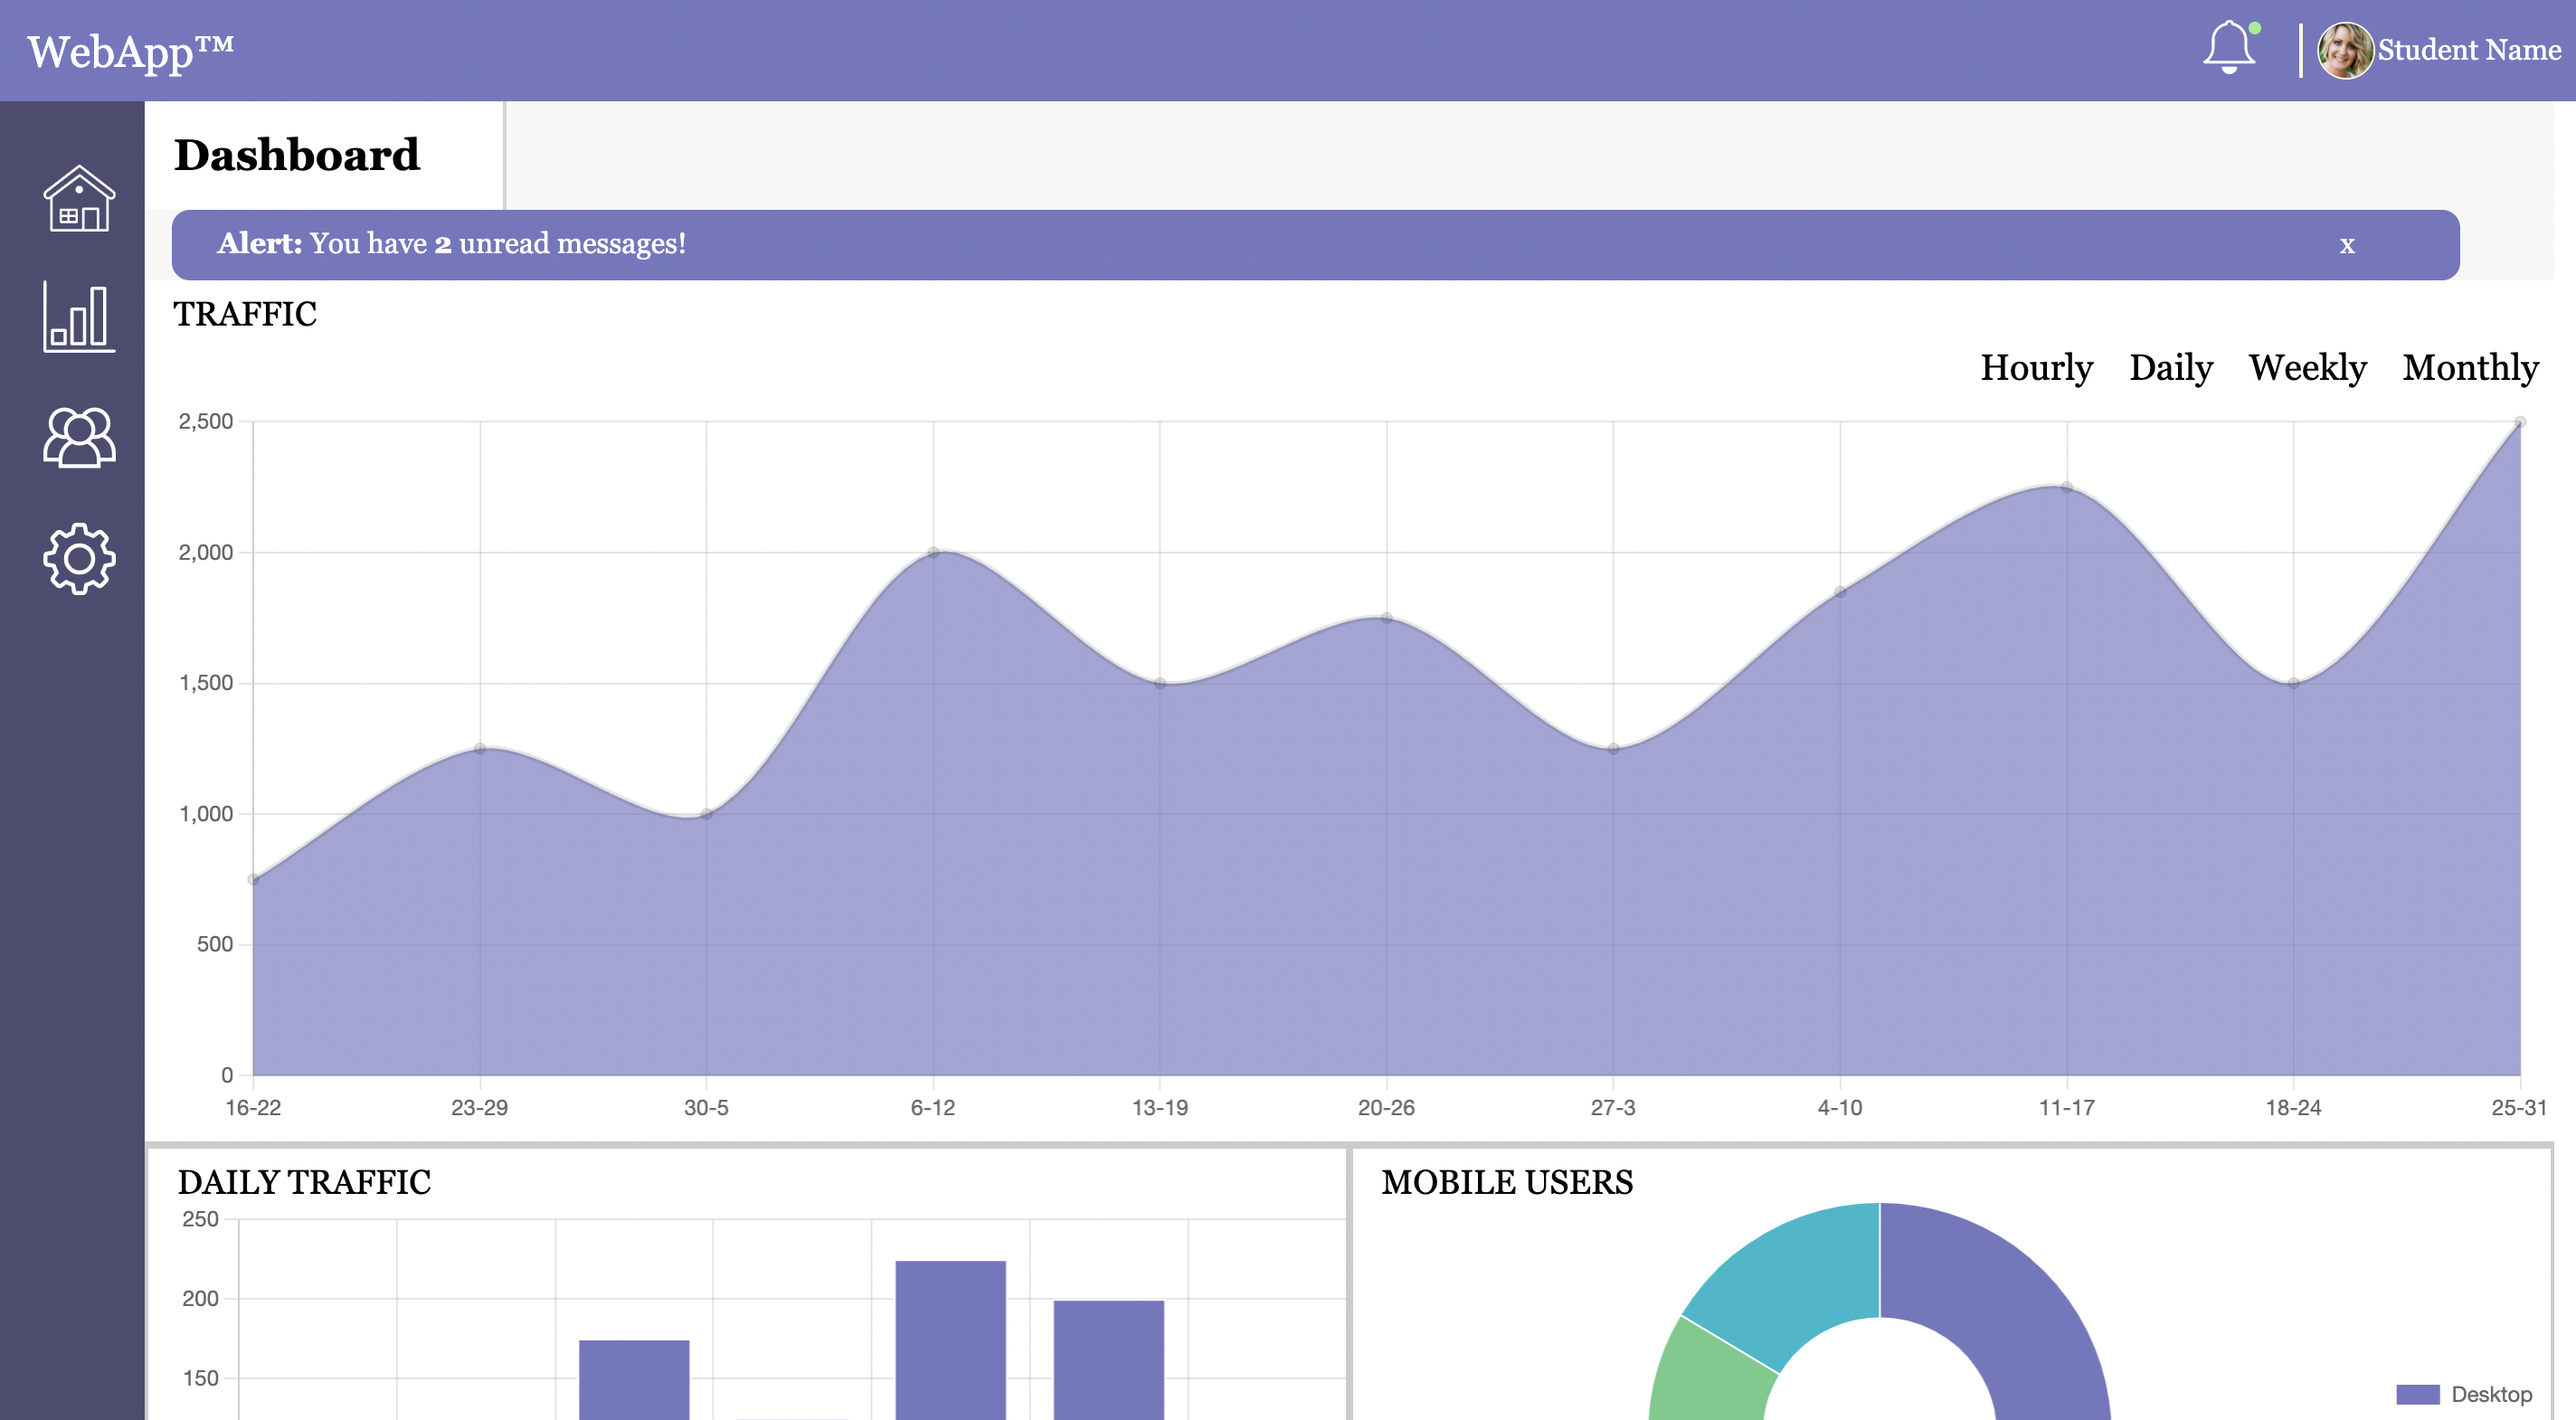Click the DAILY TRAFFIC section title
This screenshot has width=2576, height=1420.
[304, 1182]
